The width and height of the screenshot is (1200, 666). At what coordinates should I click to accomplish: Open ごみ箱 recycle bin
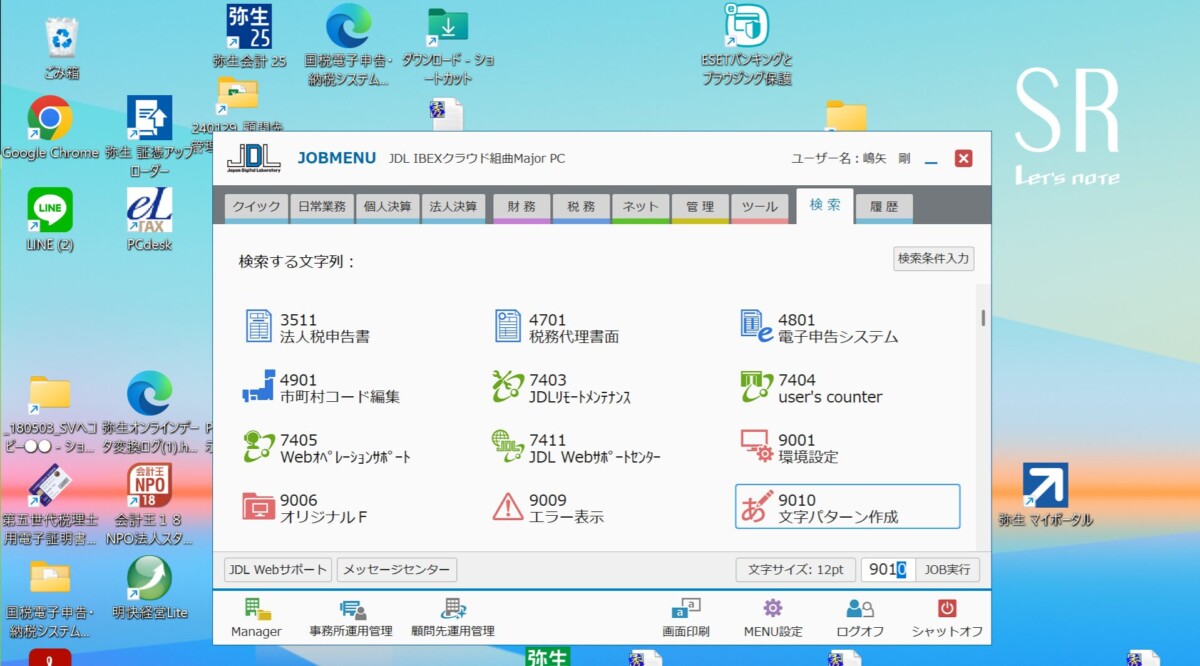(x=61, y=47)
